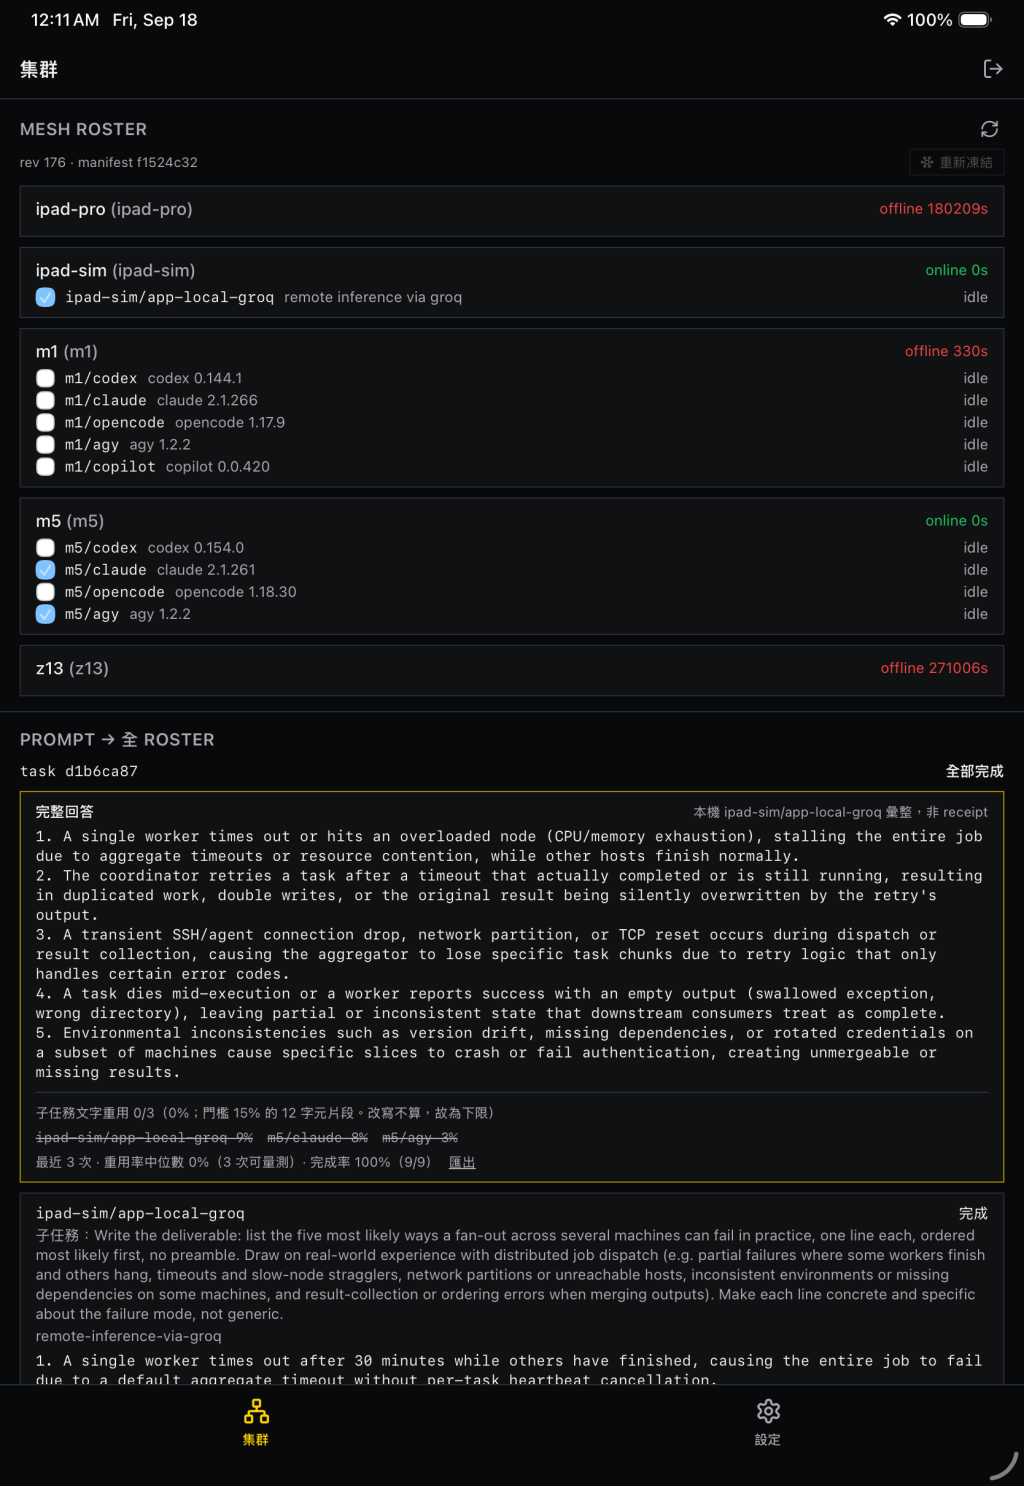The height and width of the screenshot is (1486, 1024).
Task: Open the 集群 cluster tab
Action: (256, 1422)
